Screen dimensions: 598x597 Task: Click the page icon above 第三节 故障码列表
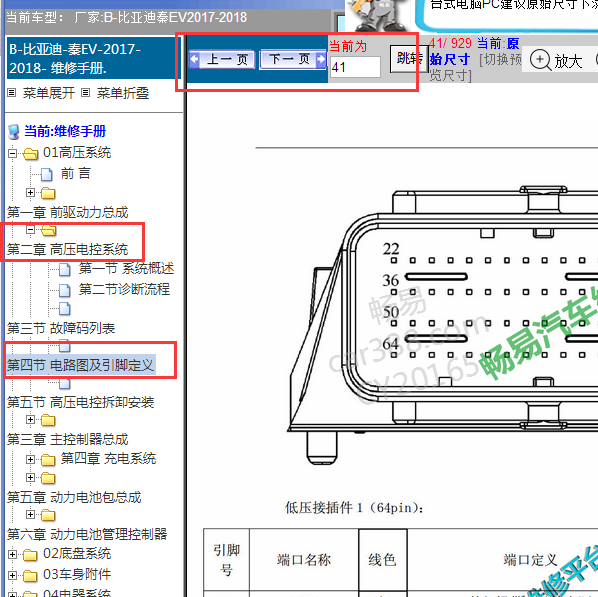pos(65,309)
